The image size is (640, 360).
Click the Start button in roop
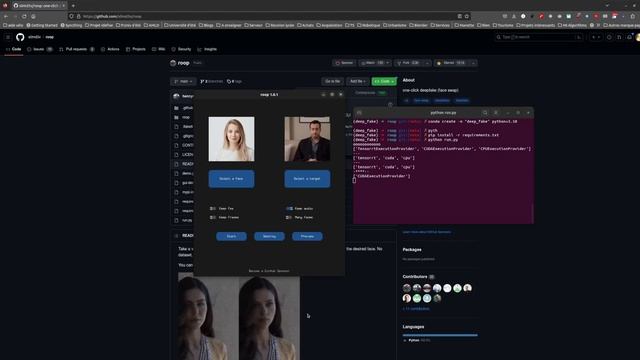tap(231, 236)
